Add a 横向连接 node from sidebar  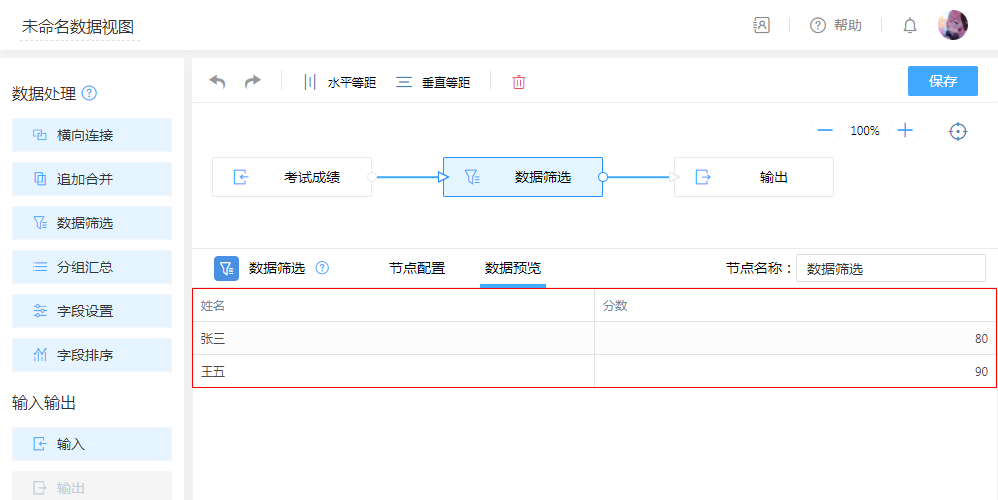pos(92,135)
